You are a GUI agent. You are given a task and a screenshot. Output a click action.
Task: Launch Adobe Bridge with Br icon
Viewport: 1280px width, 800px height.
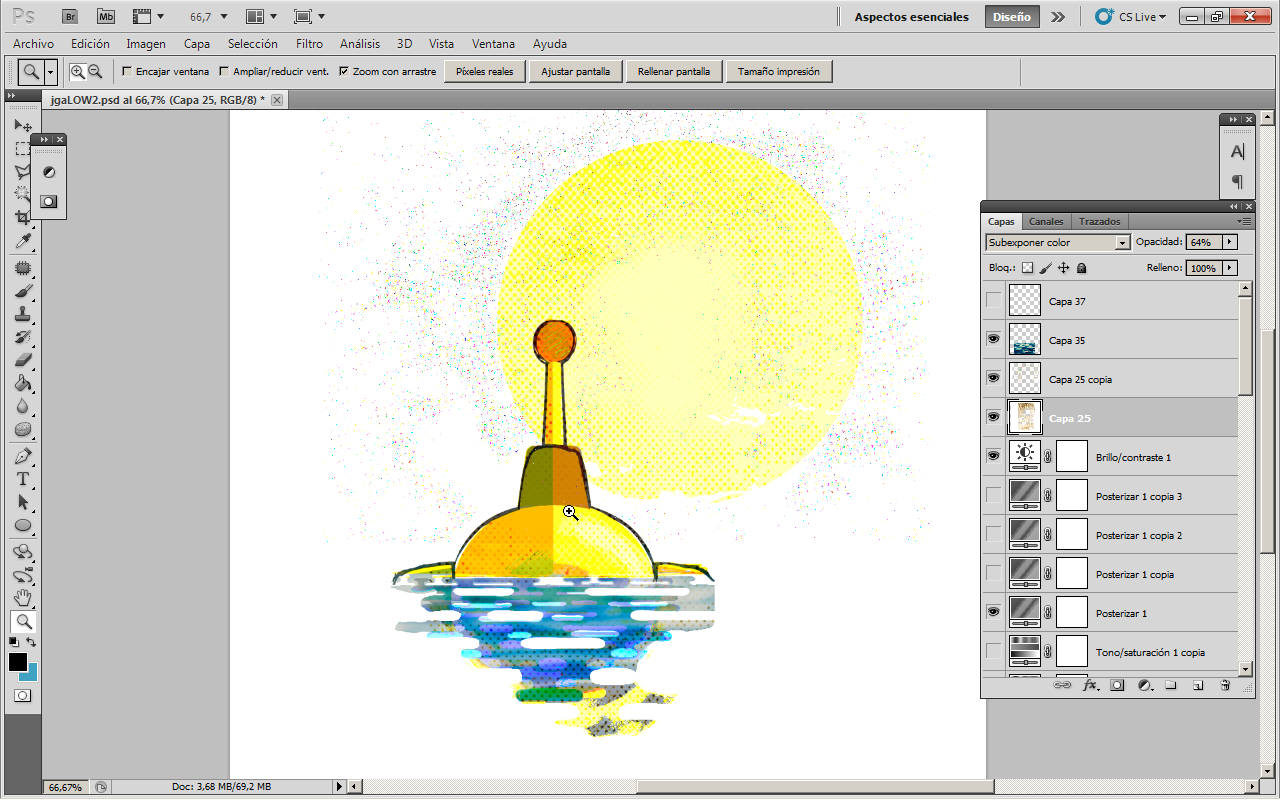[69, 16]
